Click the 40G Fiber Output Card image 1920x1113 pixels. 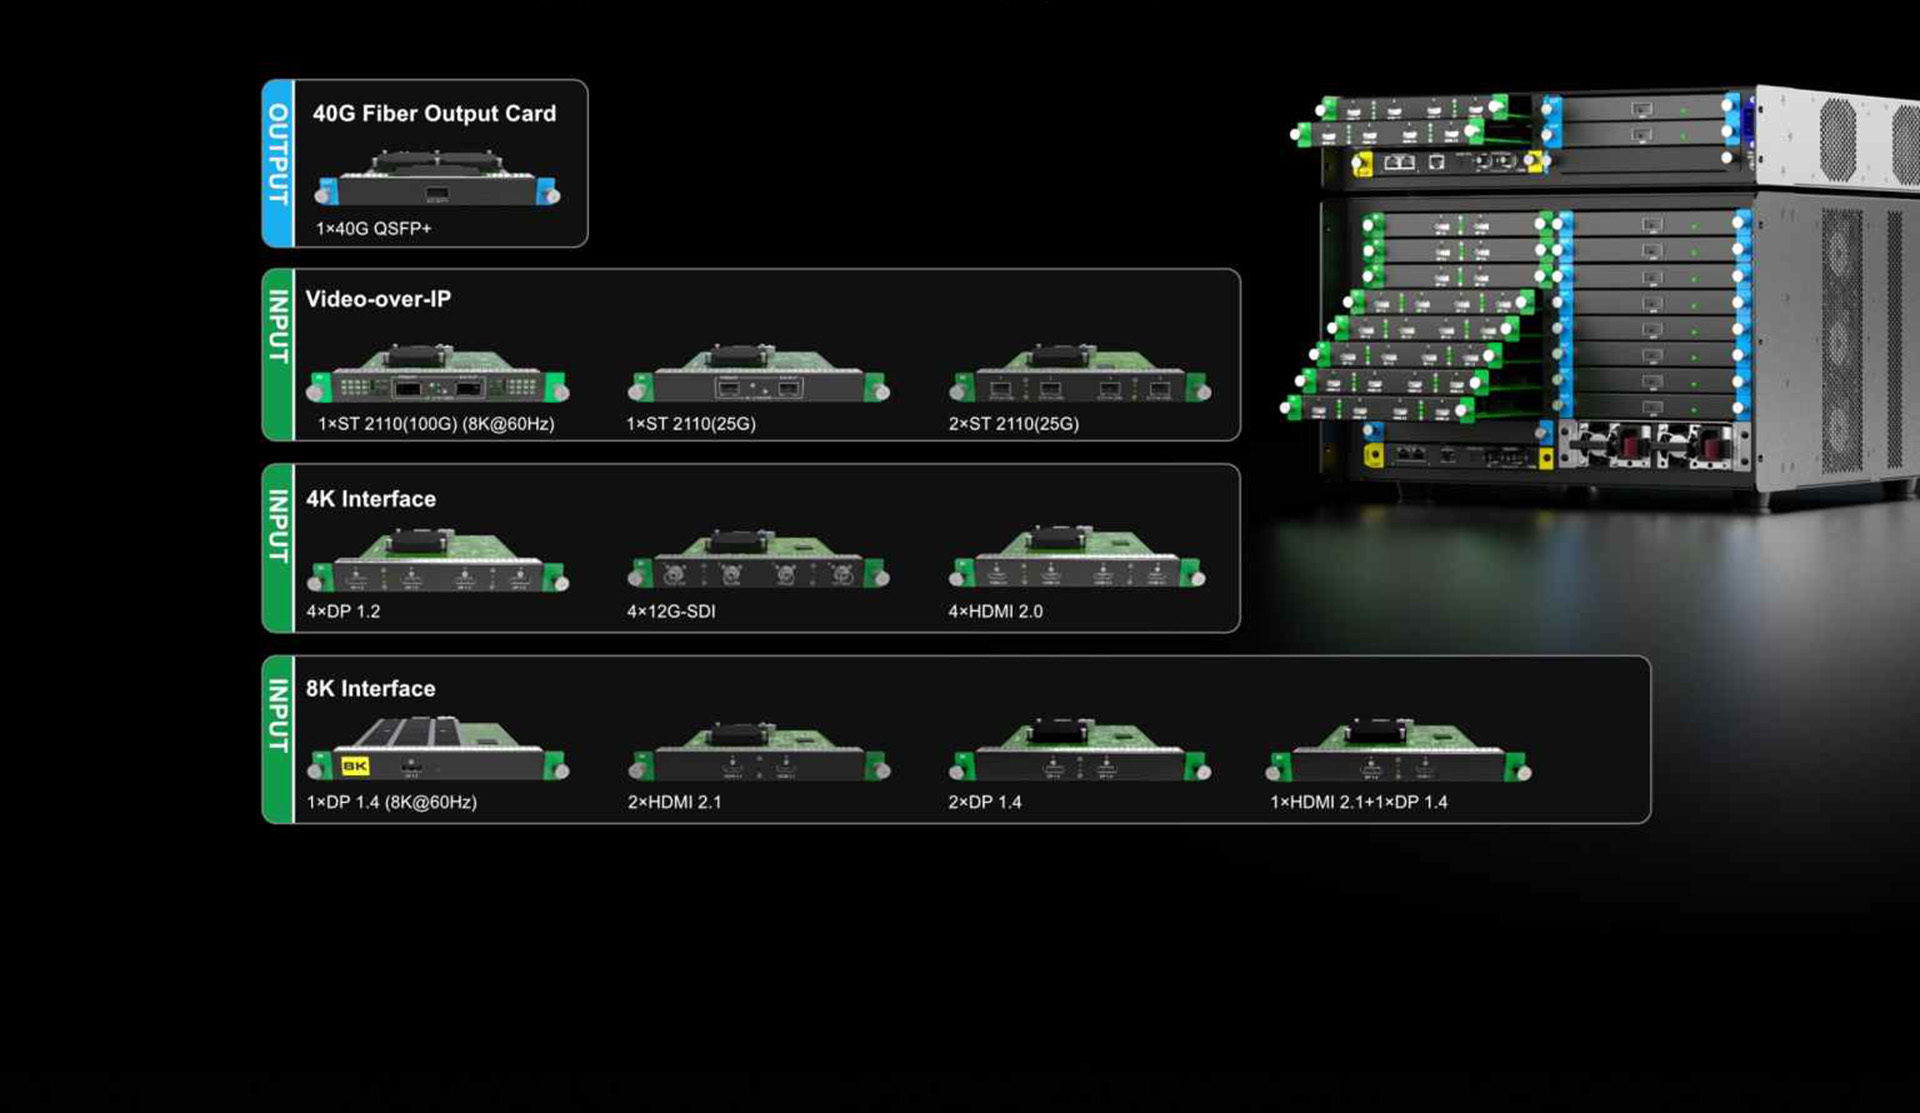pos(437,180)
